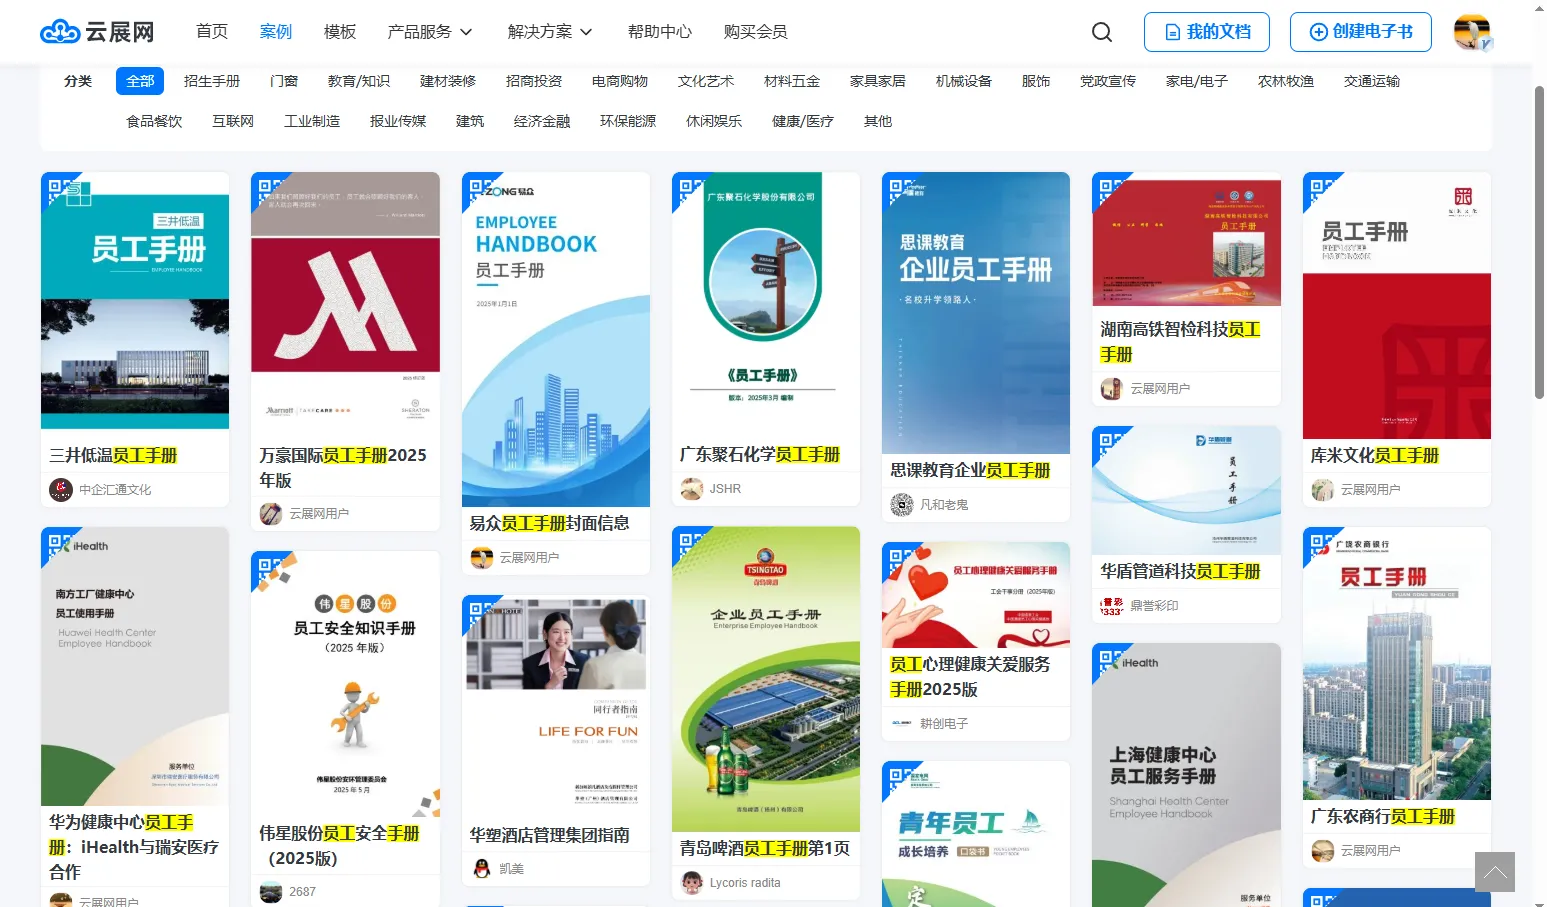
Task: Open 广东聚石化学员工手册 title link
Action: click(x=760, y=455)
